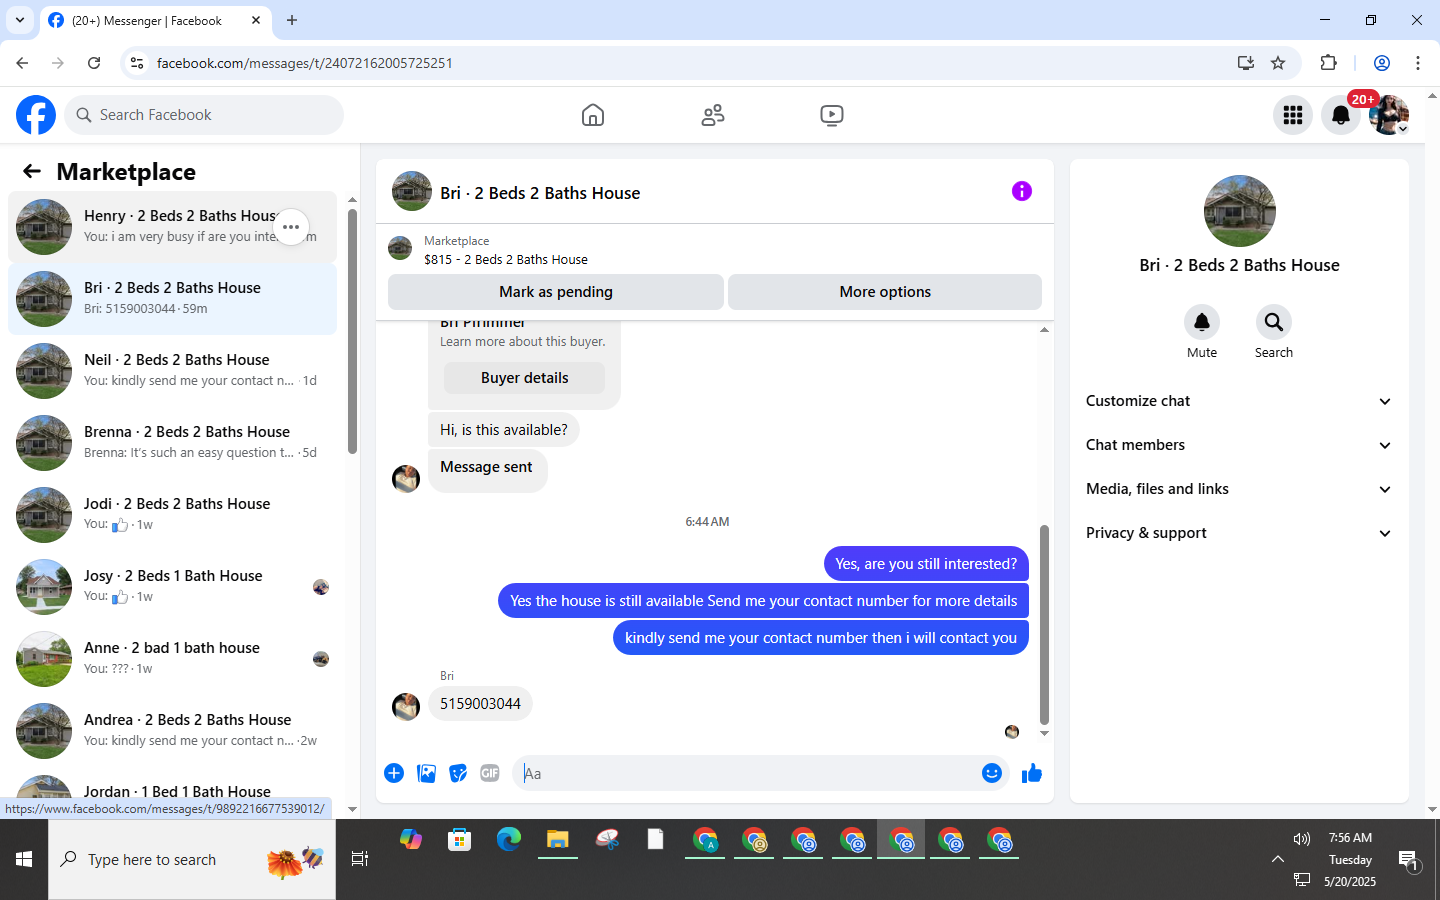View site information icon in address bar
The image size is (1440, 900).
137,63
